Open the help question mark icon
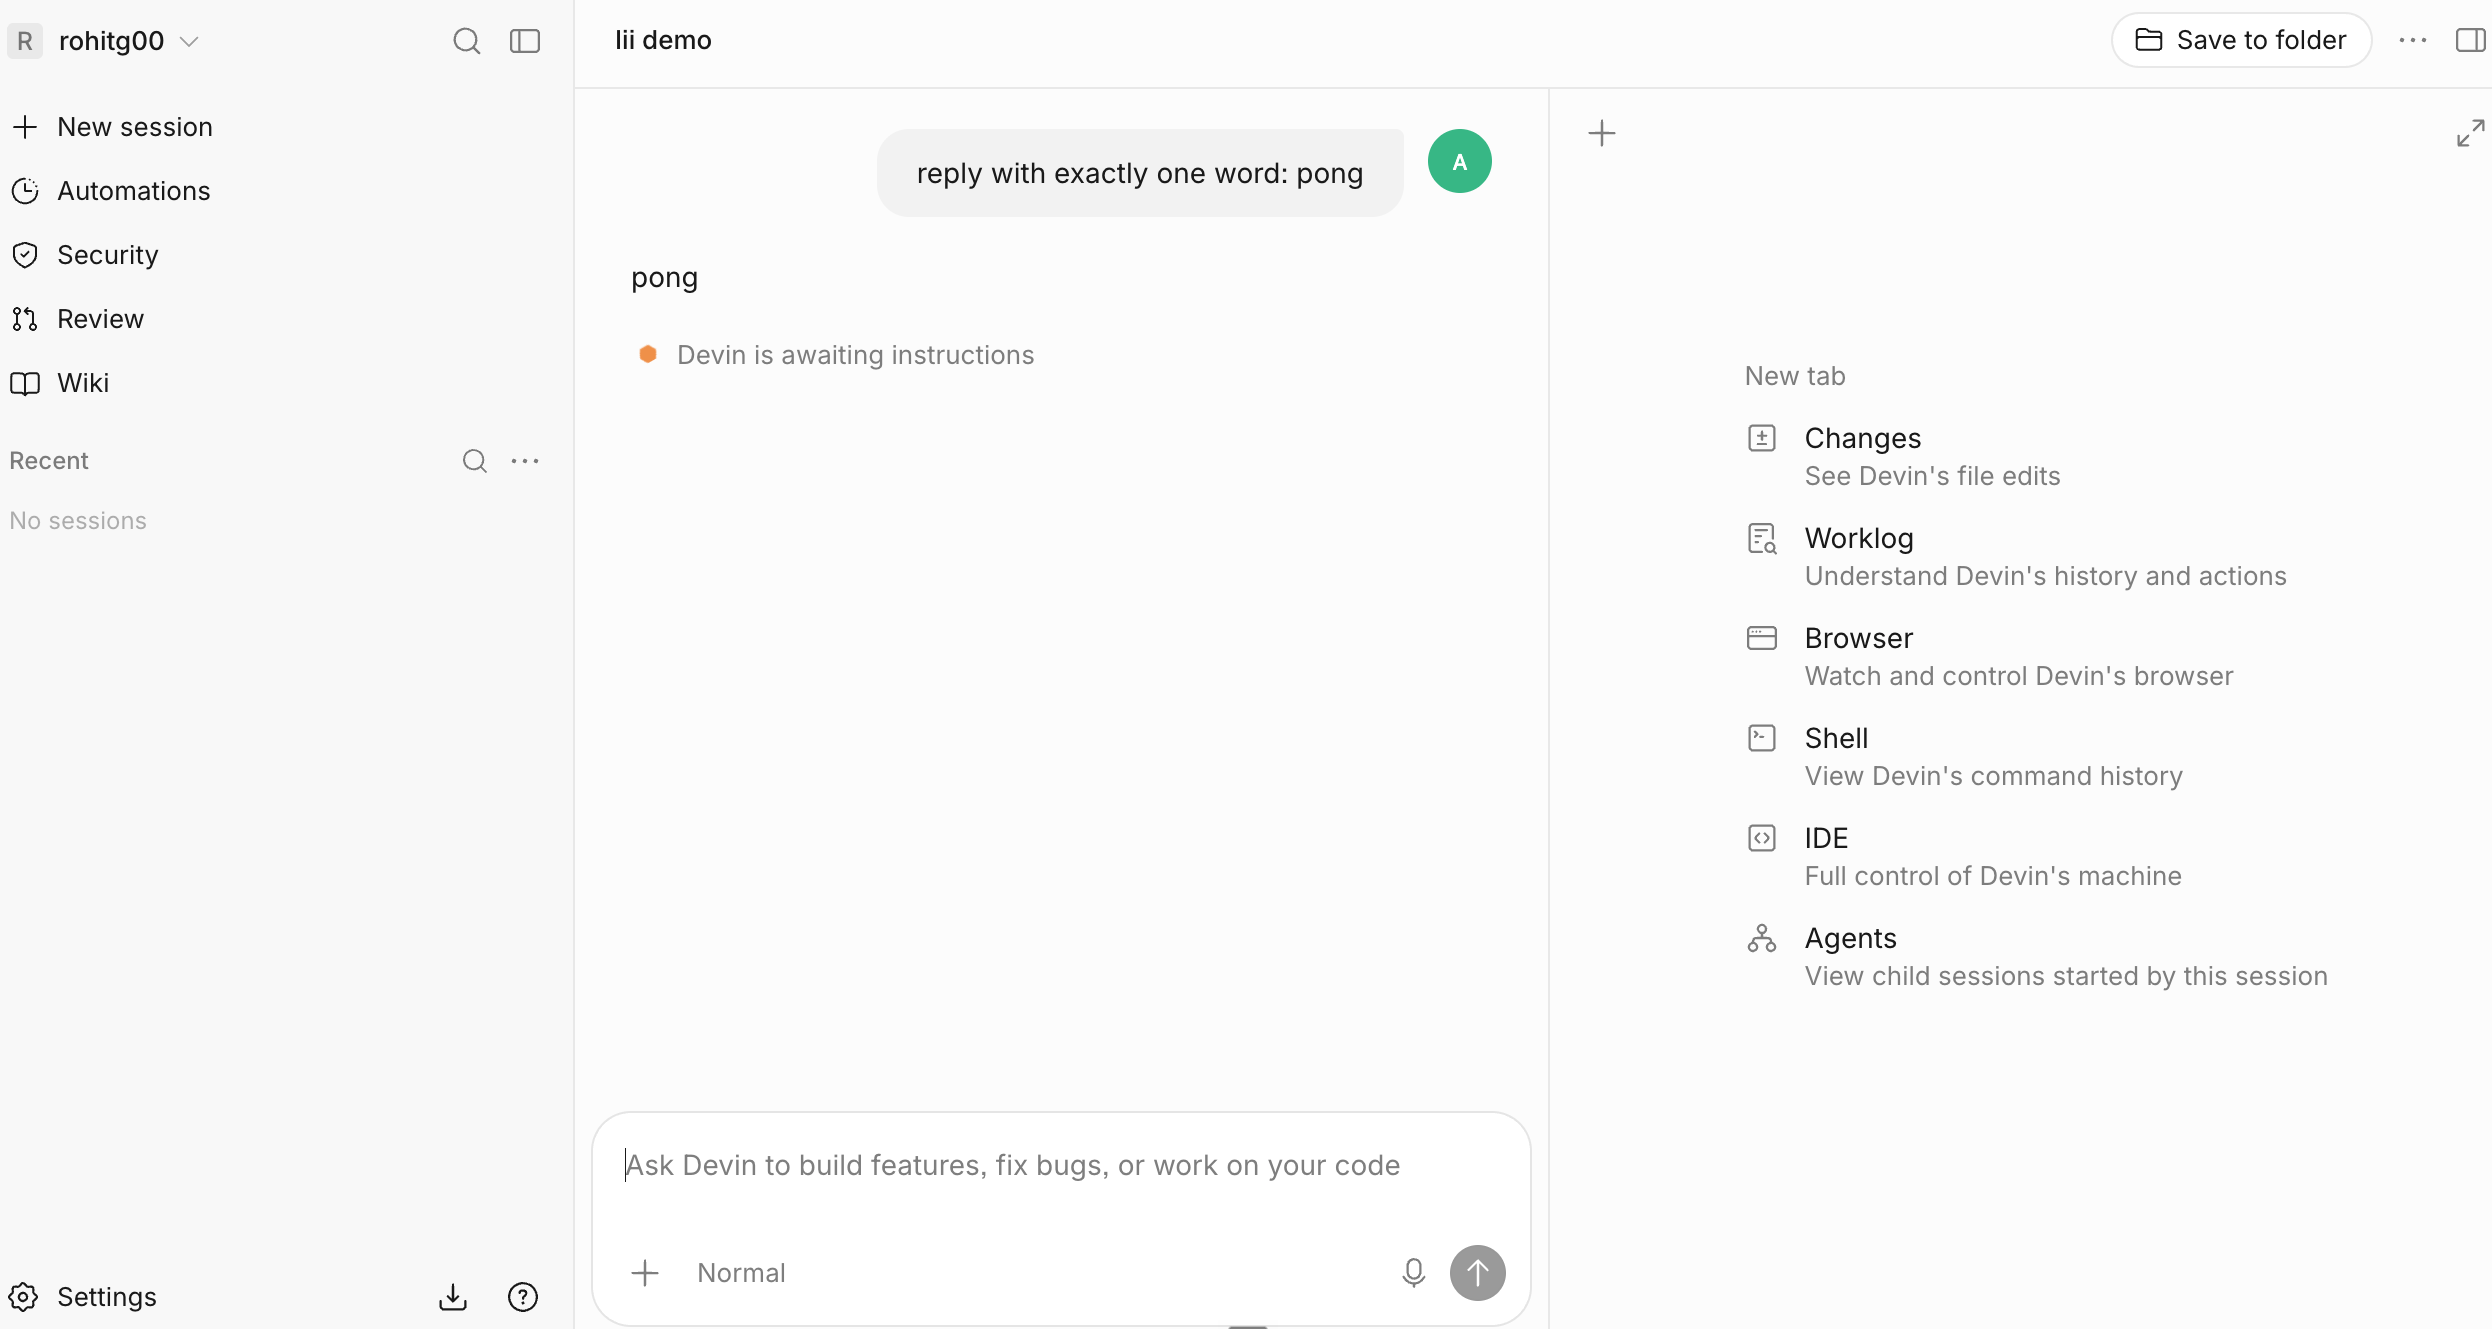This screenshot has height=1329, width=2492. 523,1297
